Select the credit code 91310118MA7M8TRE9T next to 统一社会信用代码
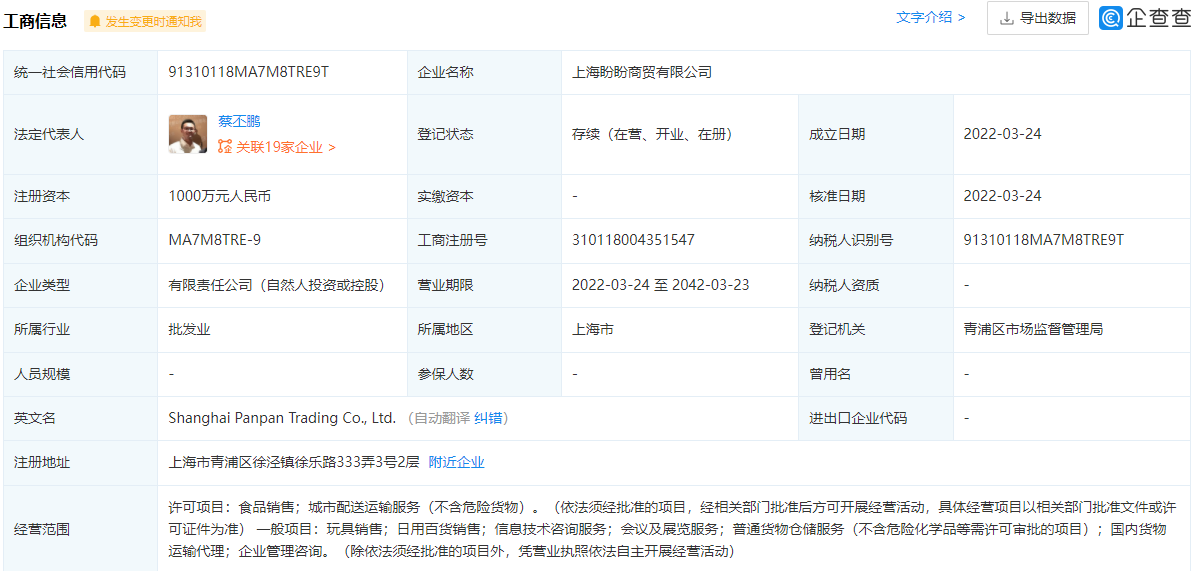 point(248,72)
